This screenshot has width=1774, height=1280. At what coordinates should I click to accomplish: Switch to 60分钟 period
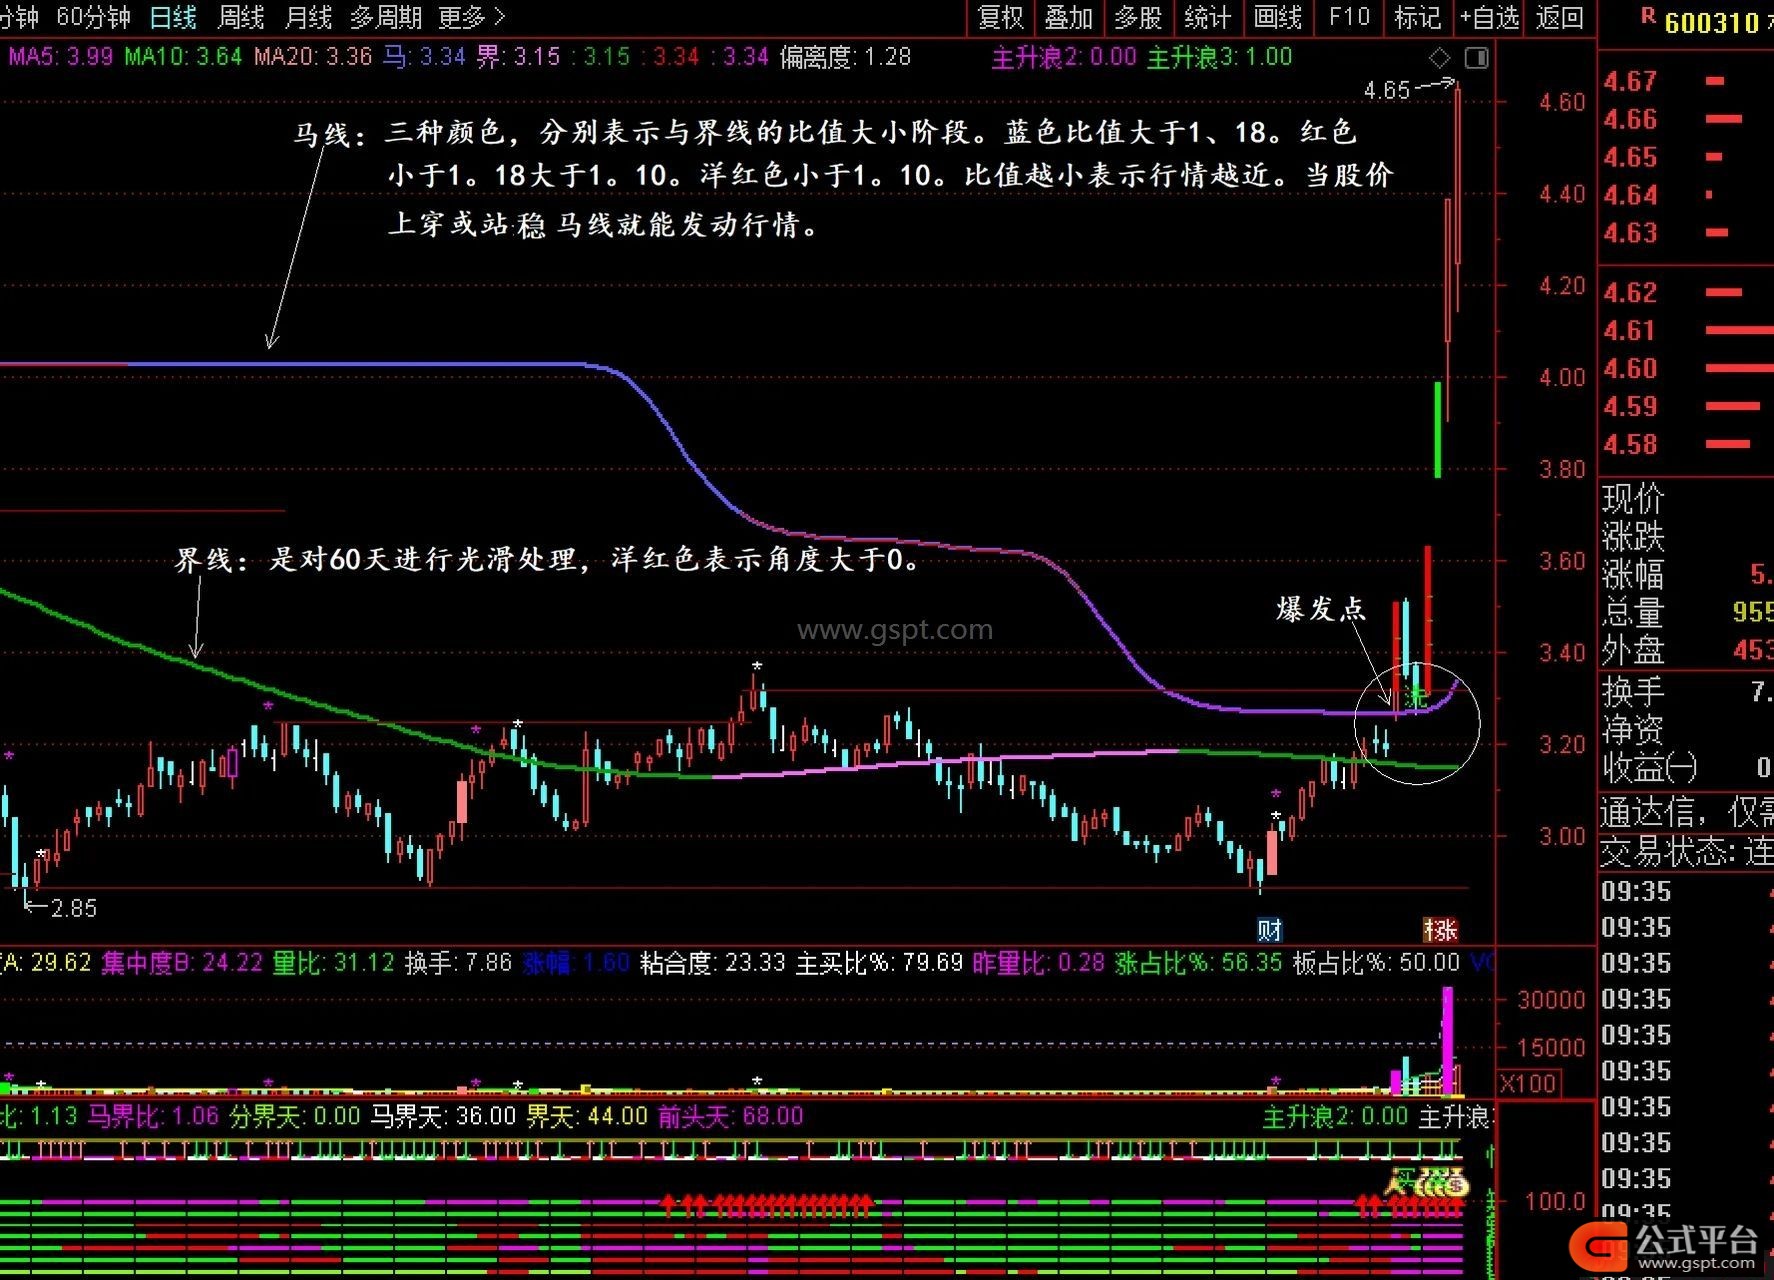point(94,17)
